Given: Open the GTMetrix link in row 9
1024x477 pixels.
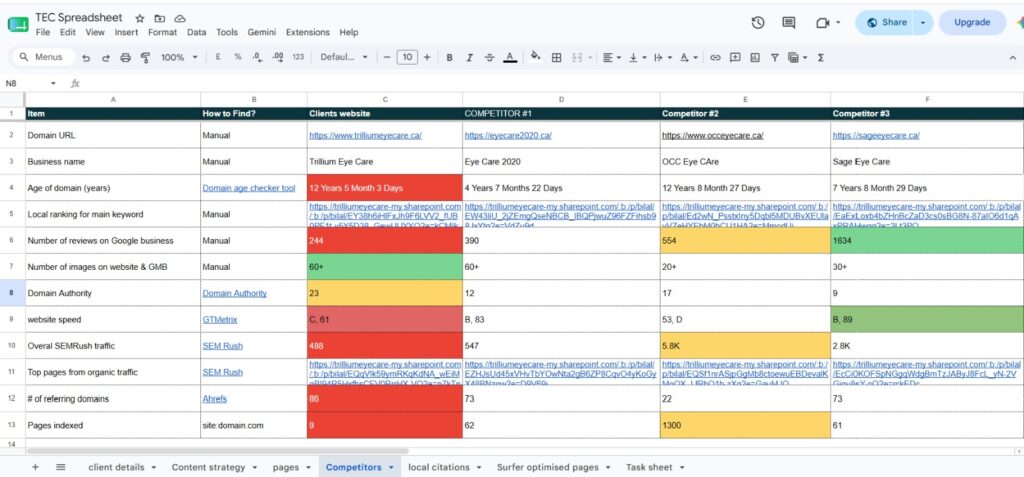Looking at the screenshot, I should pyautogui.click(x=219, y=320).
